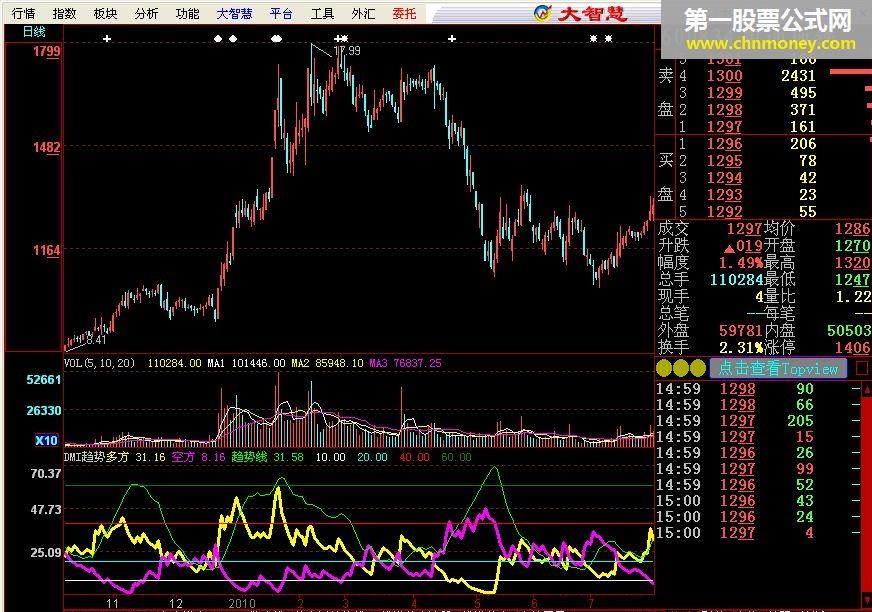This screenshot has width=872, height=612.
Task: Open the 行情 menu
Action: 23,13
